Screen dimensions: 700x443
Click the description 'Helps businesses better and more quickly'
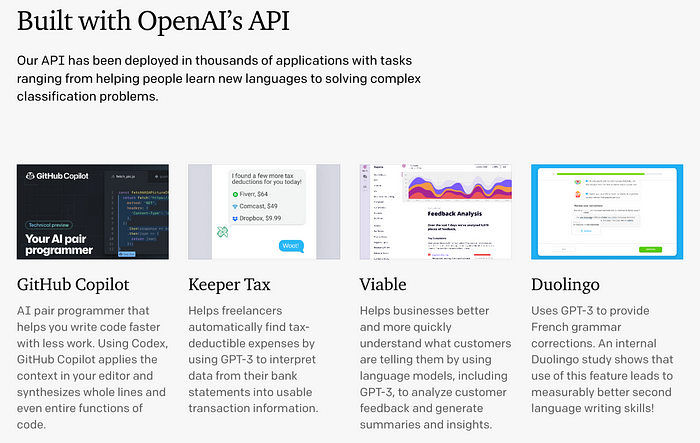(435, 368)
